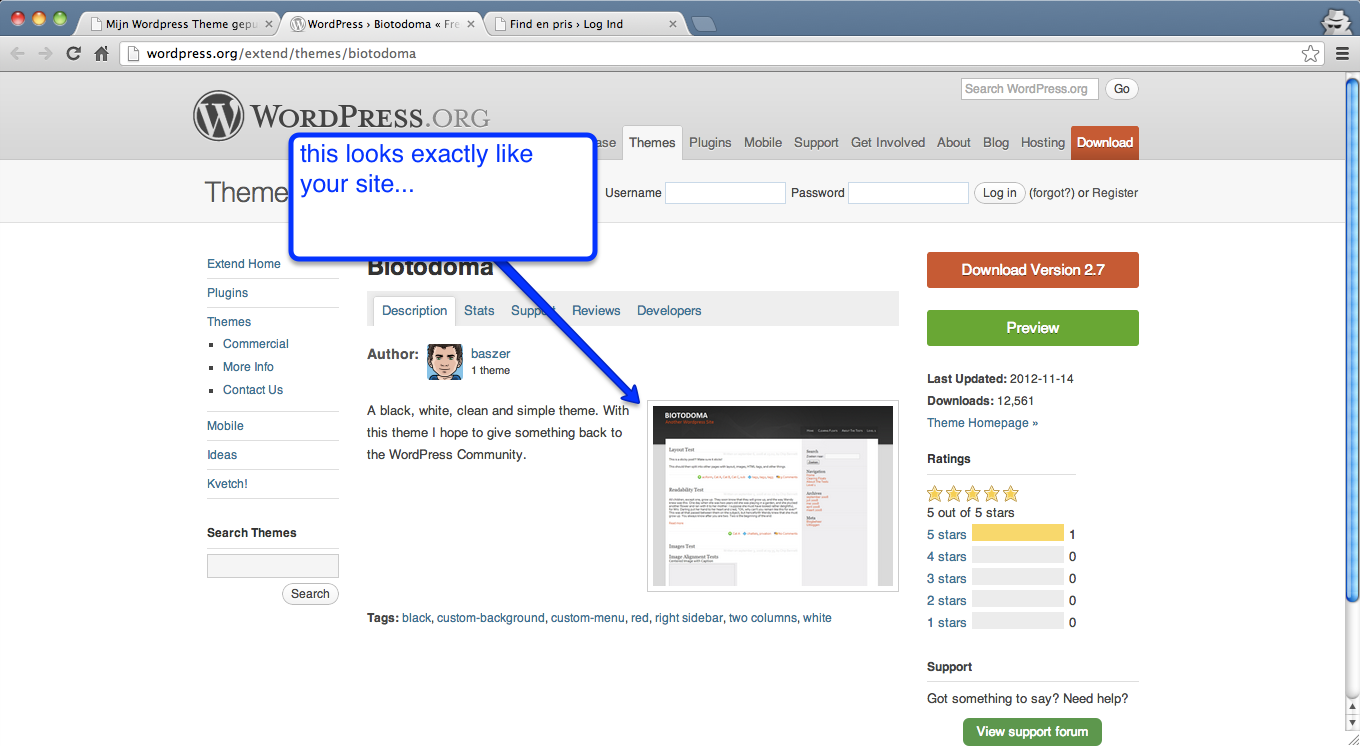Viewport: 1360px width, 746px height.
Task: Open the Stats tab
Action: 479,311
